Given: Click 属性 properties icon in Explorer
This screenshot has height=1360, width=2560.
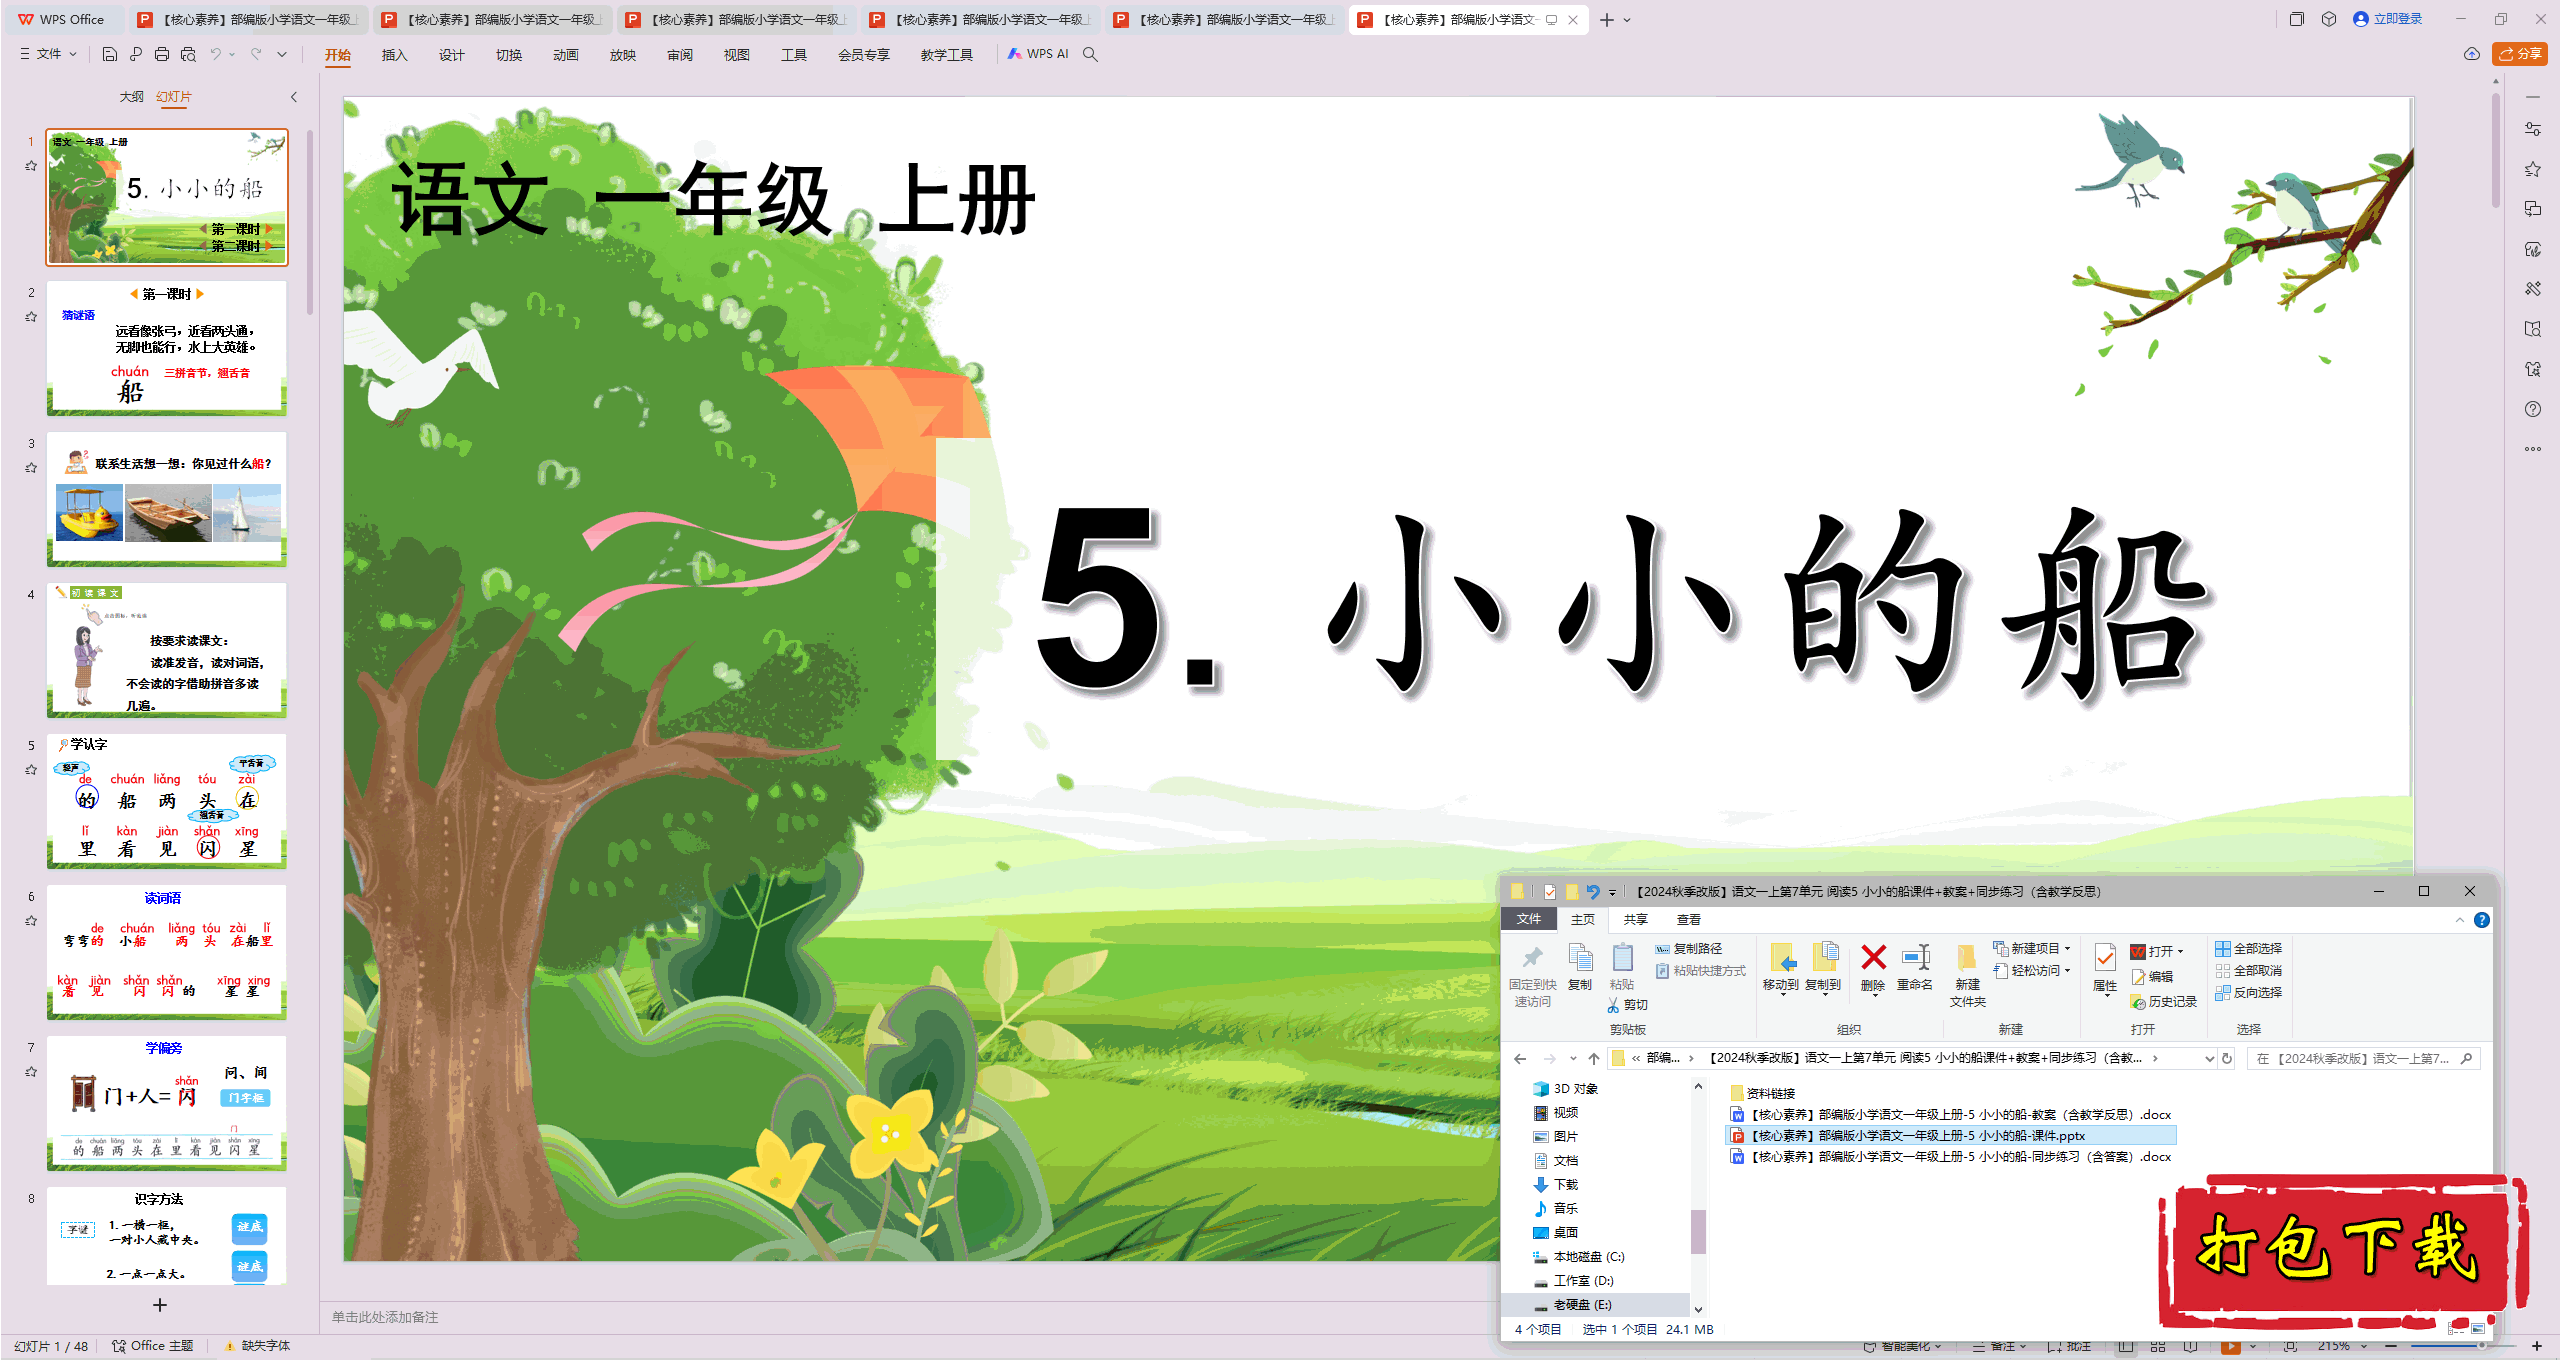Looking at the screenshot, I should tap(2105, 968).
